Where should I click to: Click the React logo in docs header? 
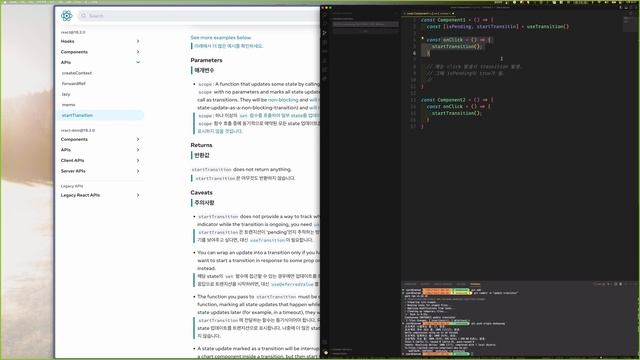(67, 16)
